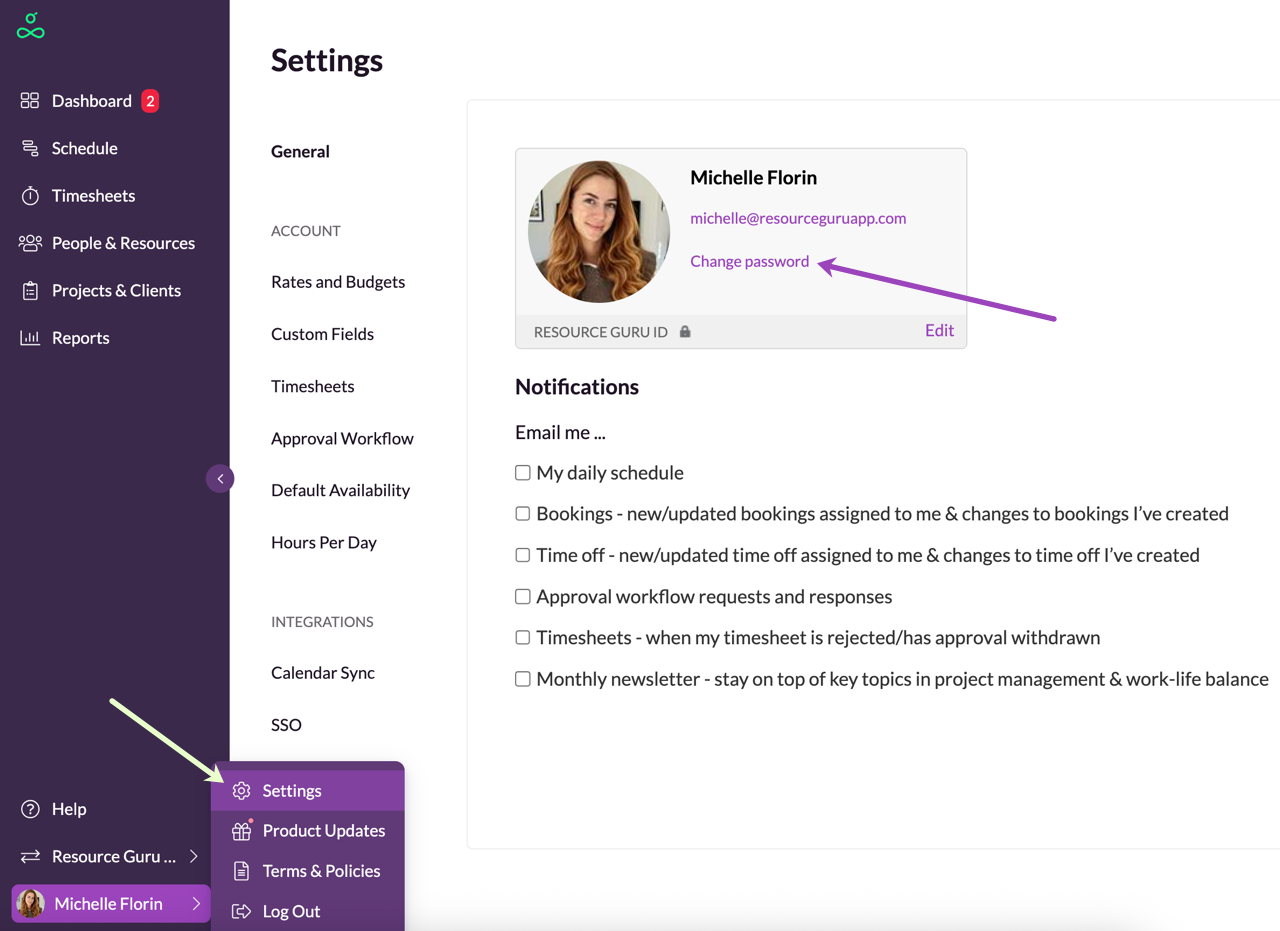Click Edit on the profile card
This screenshot has height=931, width=1280.
(x=939, y=331)
